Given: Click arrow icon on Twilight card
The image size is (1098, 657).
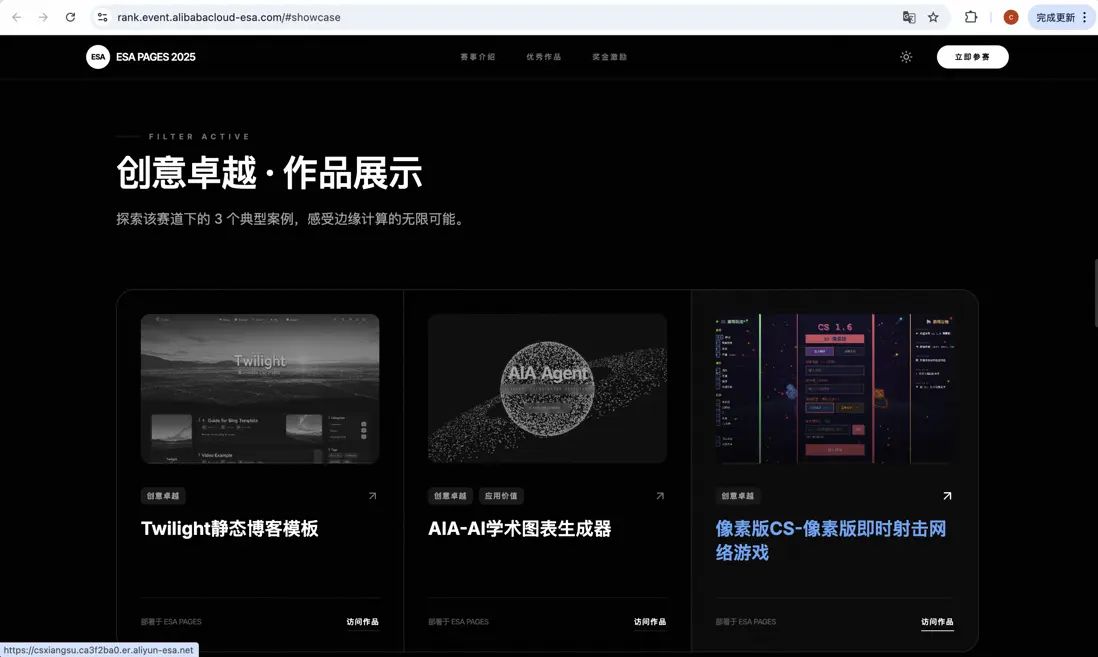Looking at the screenshot, I should [x=373, y=496].
